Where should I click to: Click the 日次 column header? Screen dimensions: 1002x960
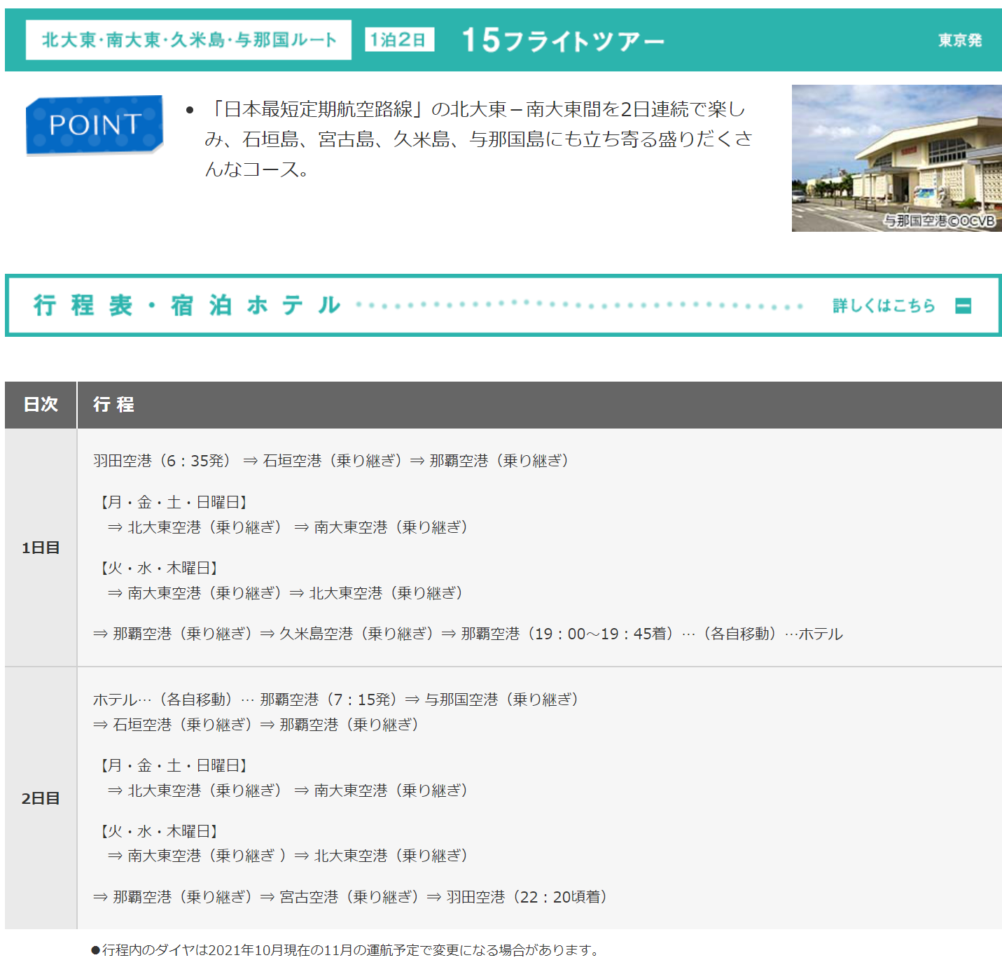point(41,405)
